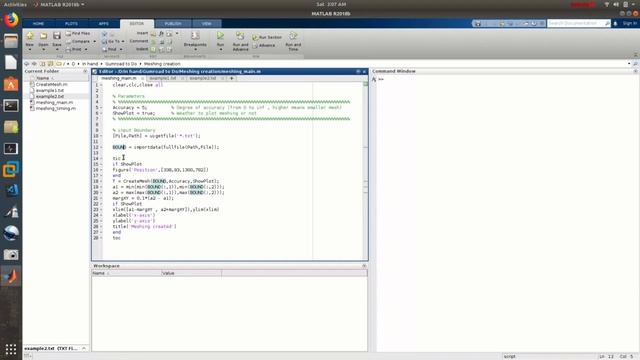The height and width of the screenshot is (360, 640).
Task: Click the Save disk icon
Action: 57,36
